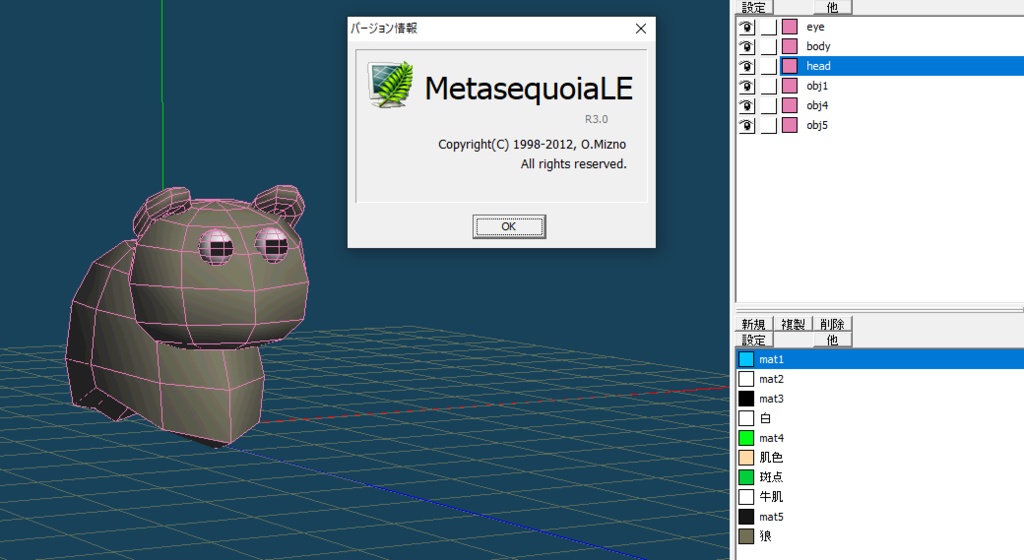
Task: Create new material with 新規
Action: [754, 324]
